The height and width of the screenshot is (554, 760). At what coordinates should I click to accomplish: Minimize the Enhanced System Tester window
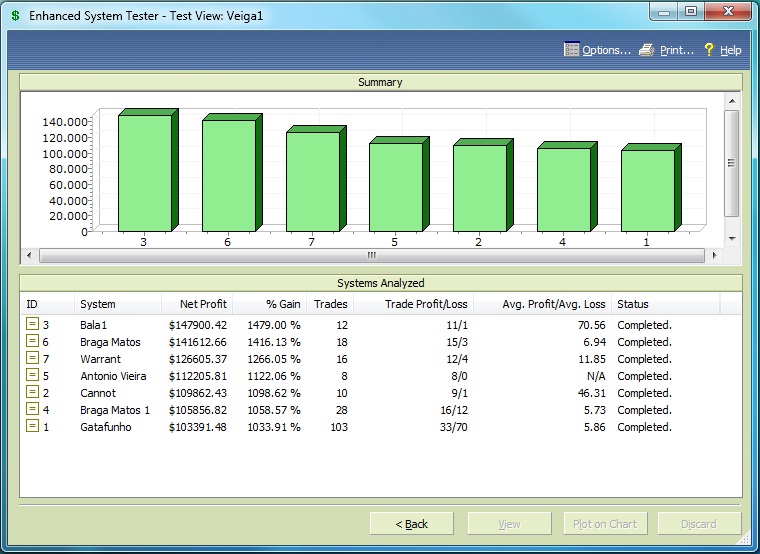pos(664,12)
